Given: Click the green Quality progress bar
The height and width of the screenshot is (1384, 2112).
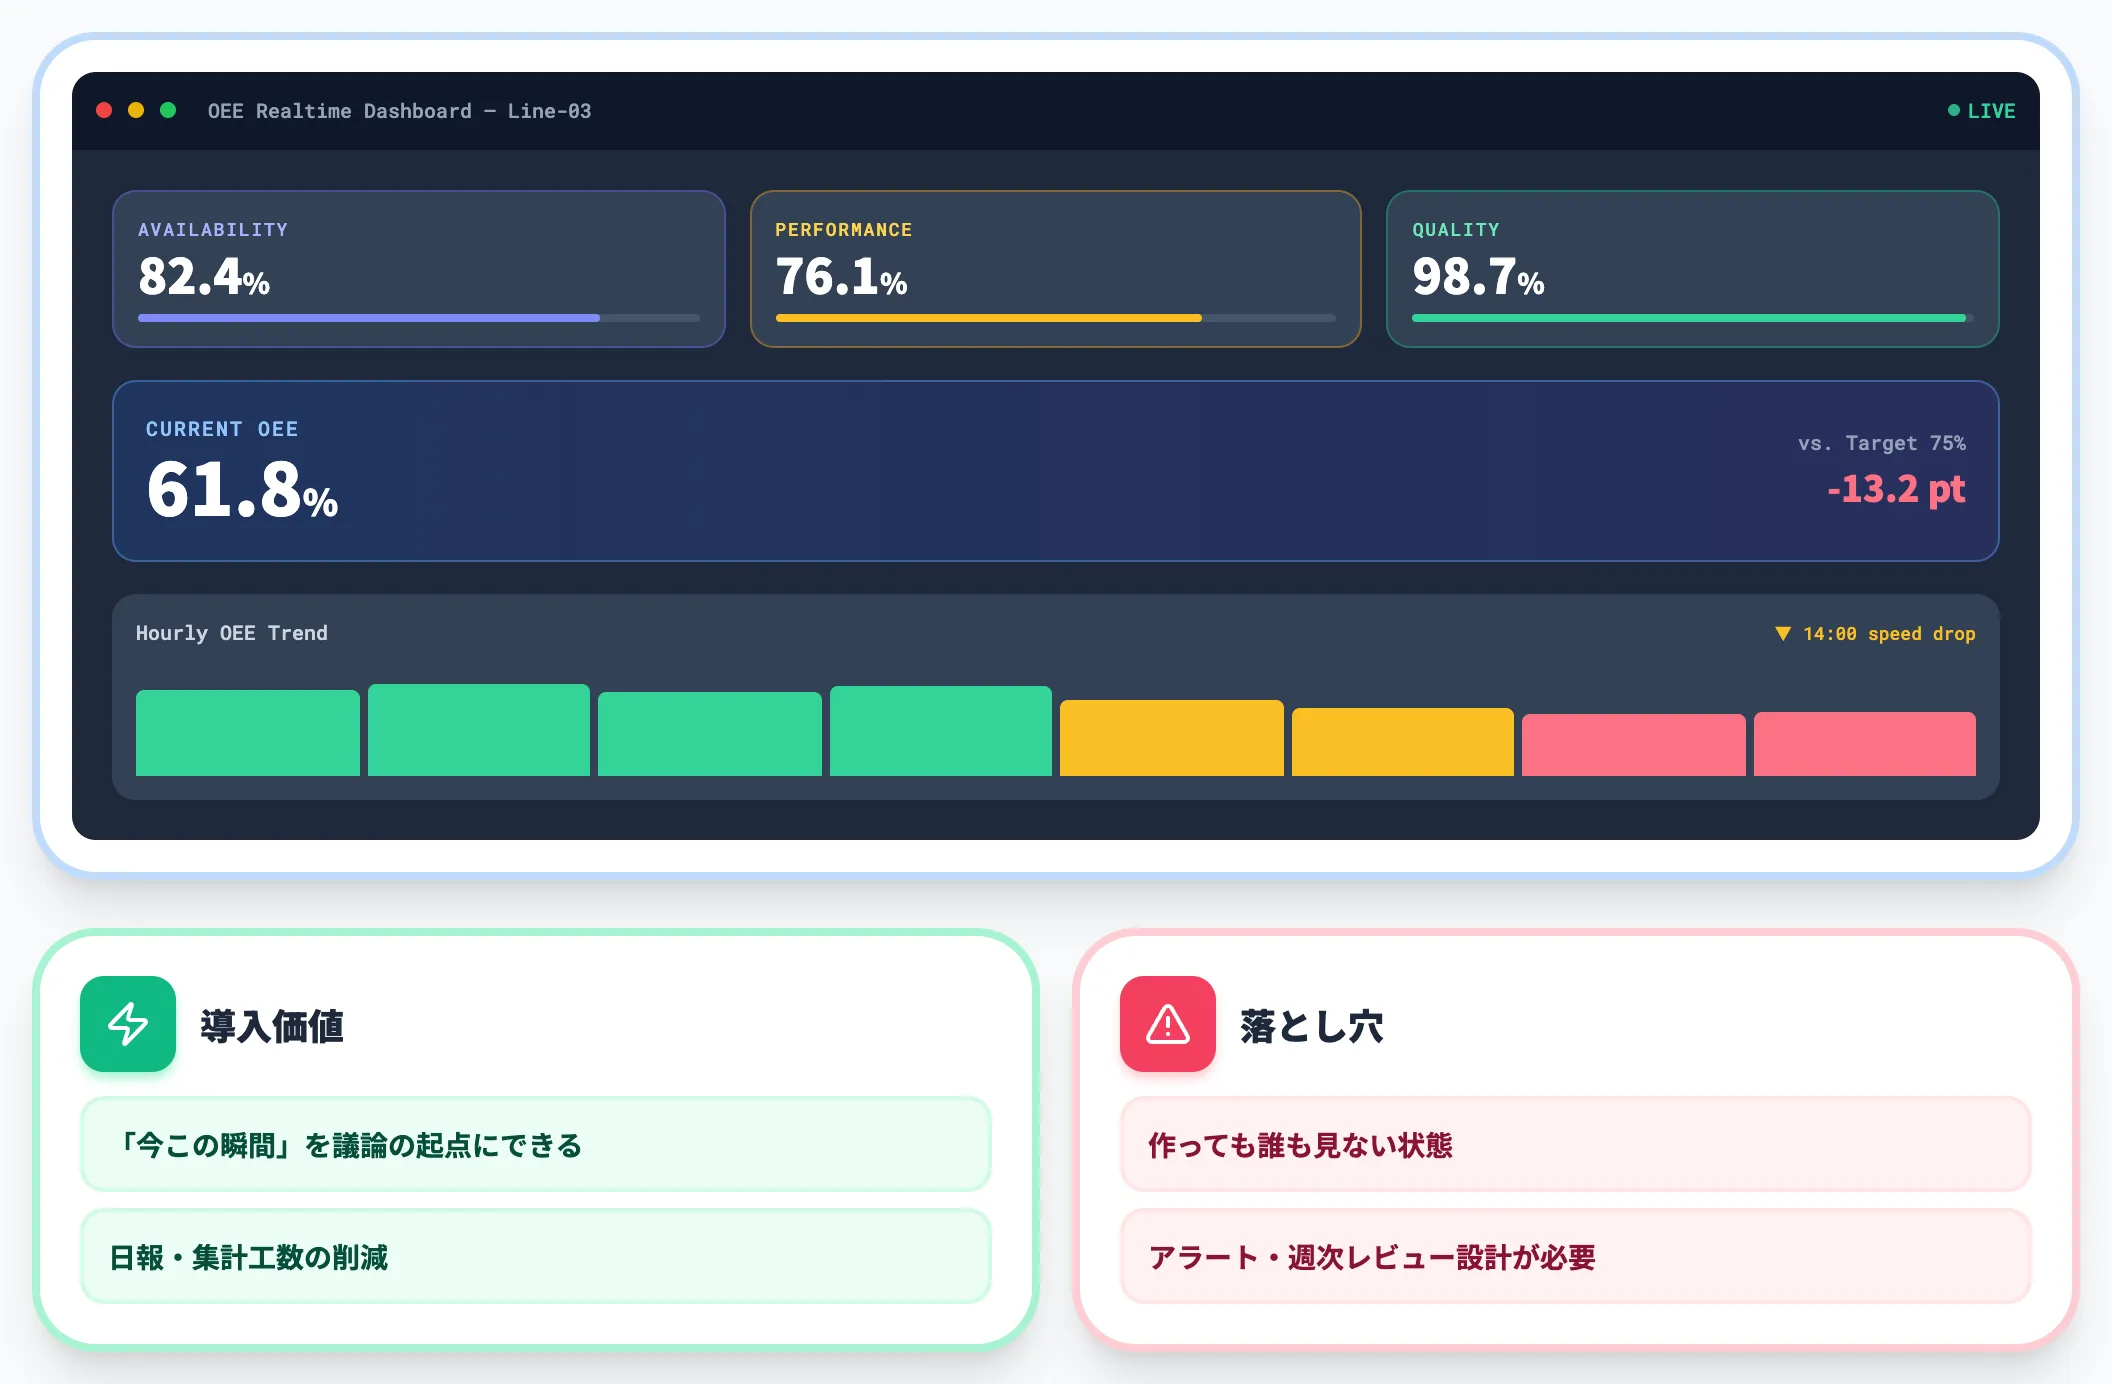Looking at the screenshot, I should coord(1692,318).
